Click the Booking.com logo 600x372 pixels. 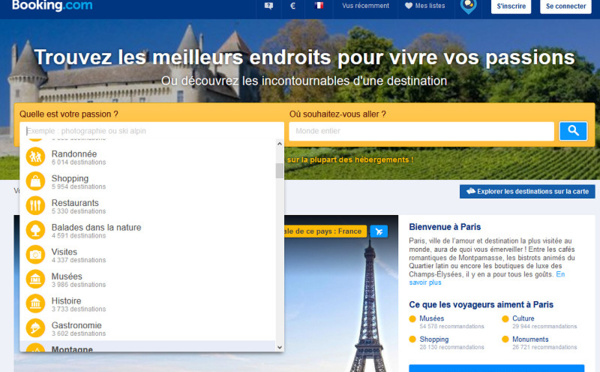pos(52,5)
